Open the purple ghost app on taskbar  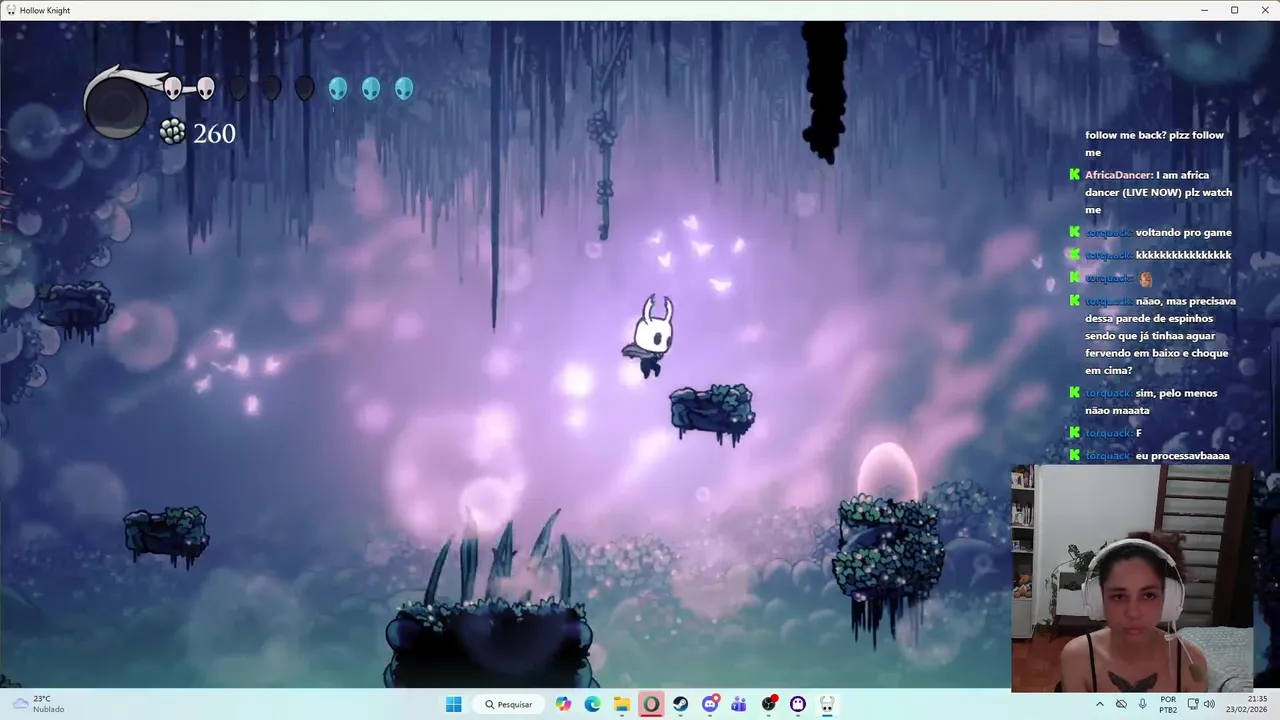coord(798,704)
